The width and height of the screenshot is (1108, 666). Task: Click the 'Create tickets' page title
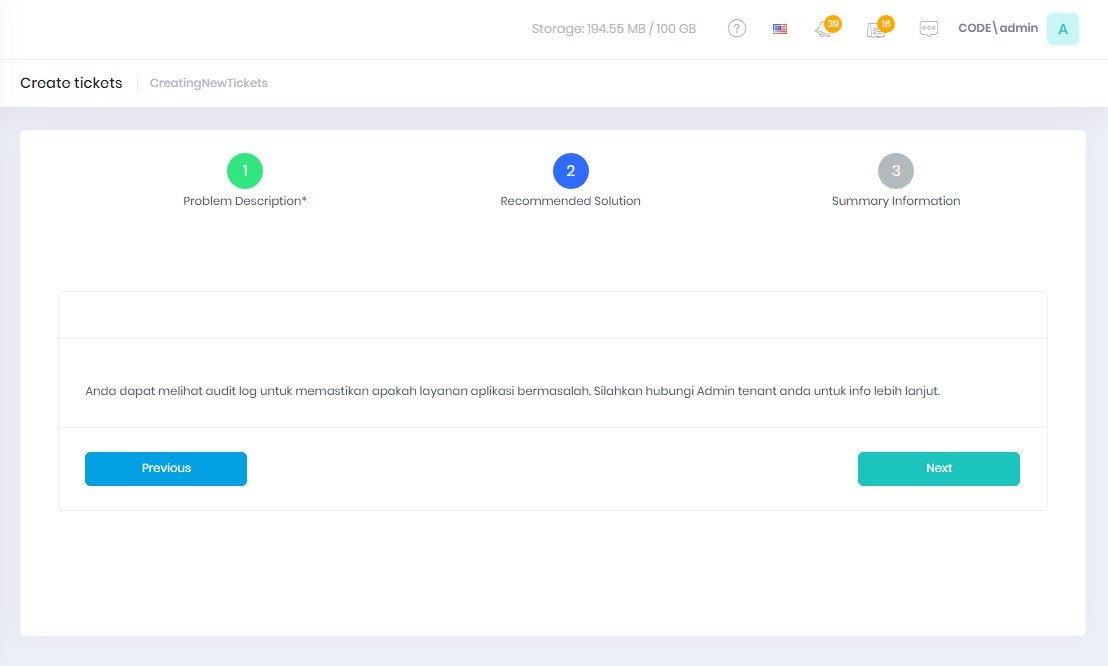coord(71,83)
